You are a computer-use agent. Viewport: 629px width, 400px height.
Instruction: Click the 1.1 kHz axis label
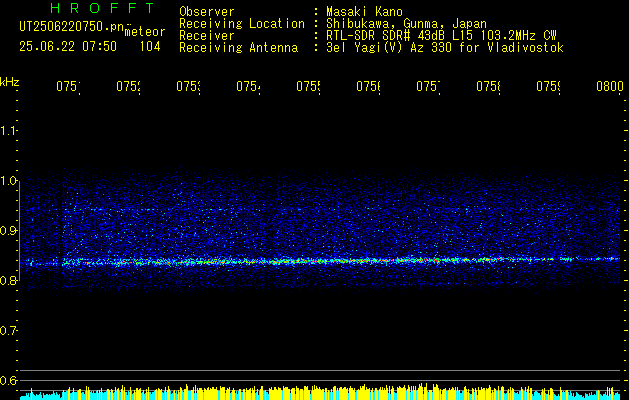coord(8,130)
